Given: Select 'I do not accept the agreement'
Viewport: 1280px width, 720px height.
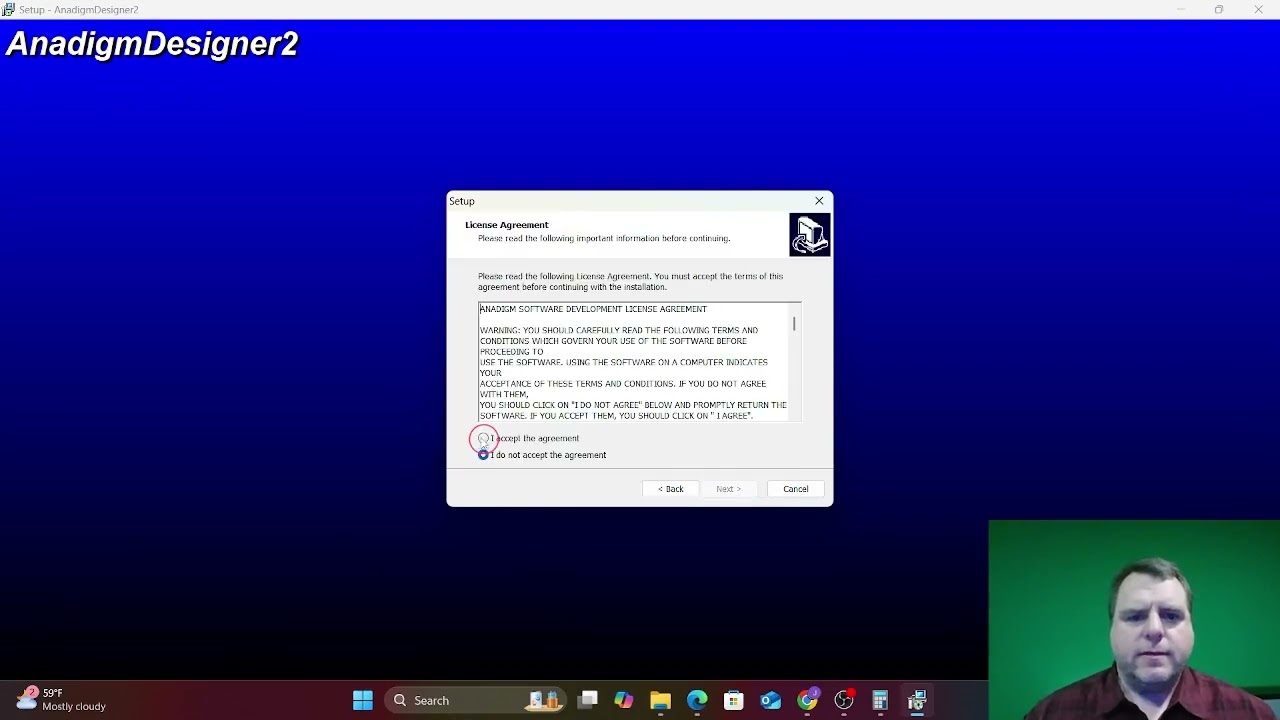Looking at the screenshot, I should pos(484,455).
